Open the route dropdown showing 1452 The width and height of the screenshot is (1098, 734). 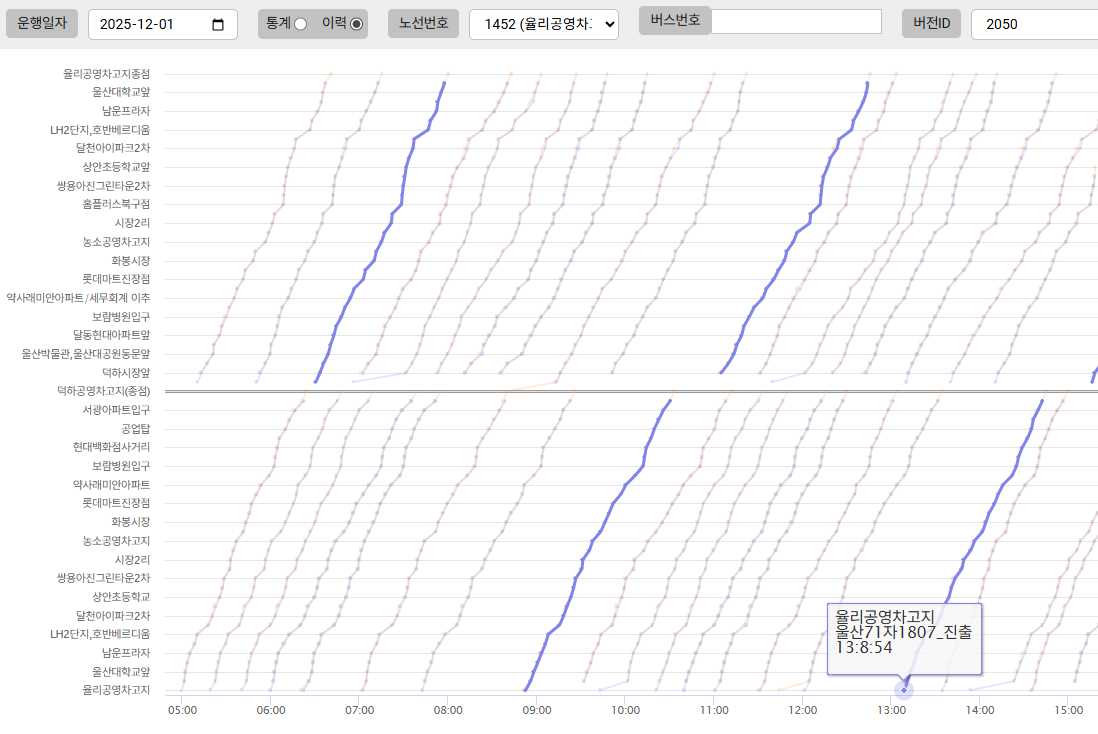(x=543, y=25)
